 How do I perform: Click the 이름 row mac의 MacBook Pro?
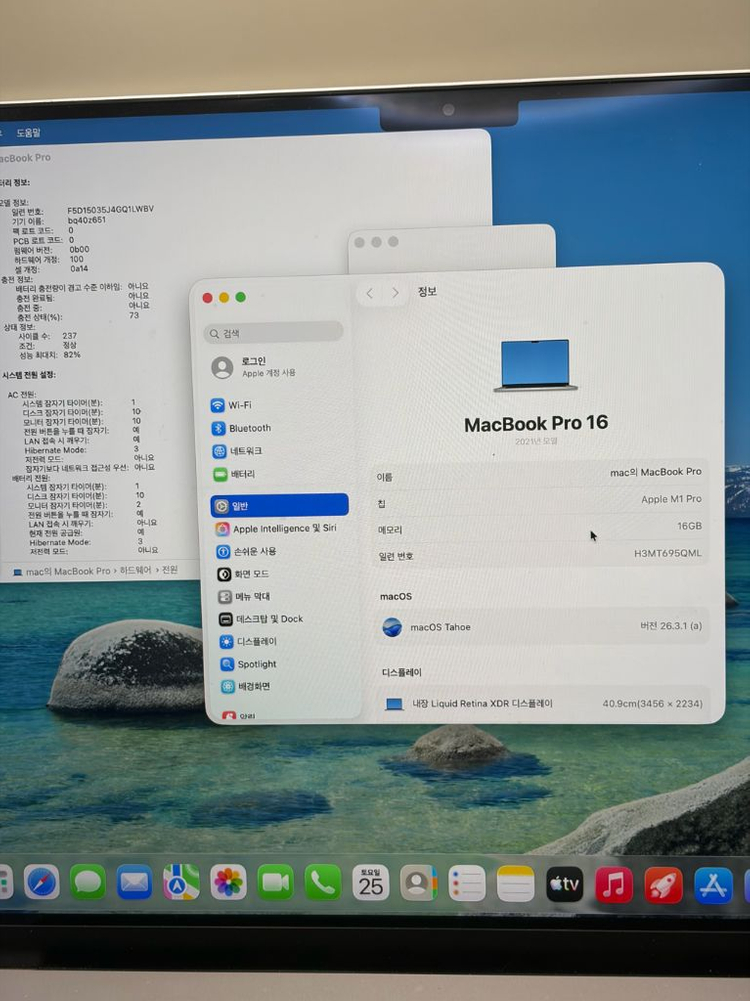[538, 474]
